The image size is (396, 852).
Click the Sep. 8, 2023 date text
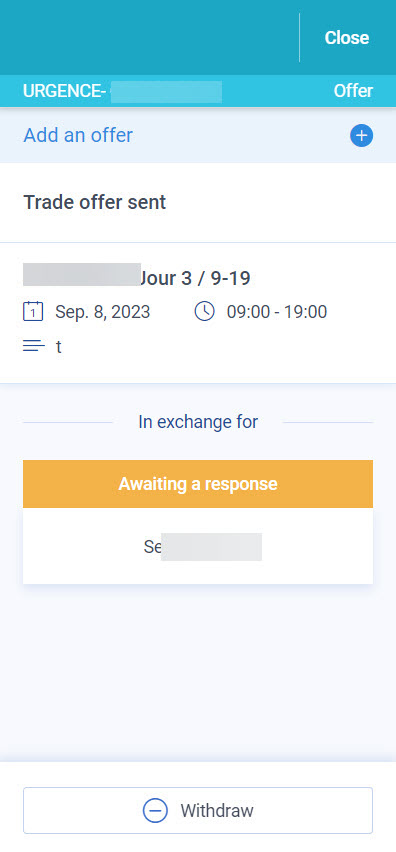pos(103,312)
